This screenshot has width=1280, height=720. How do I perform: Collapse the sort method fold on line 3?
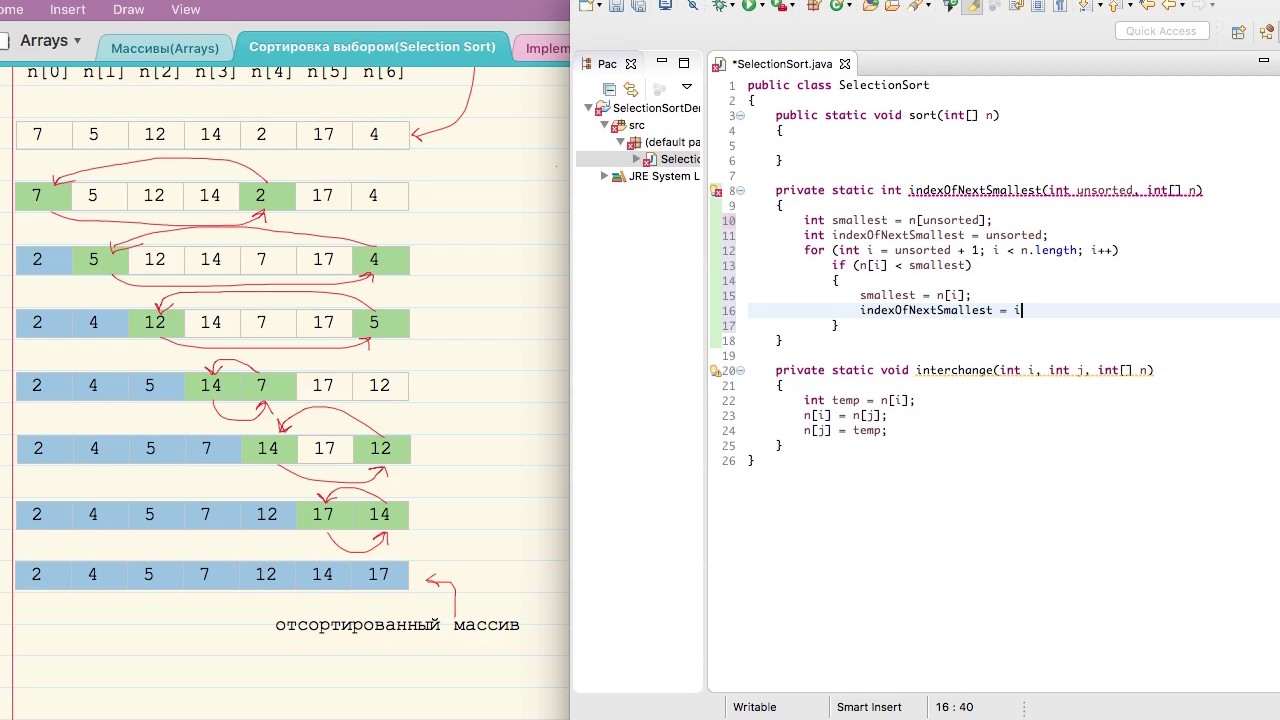point(740,116)
